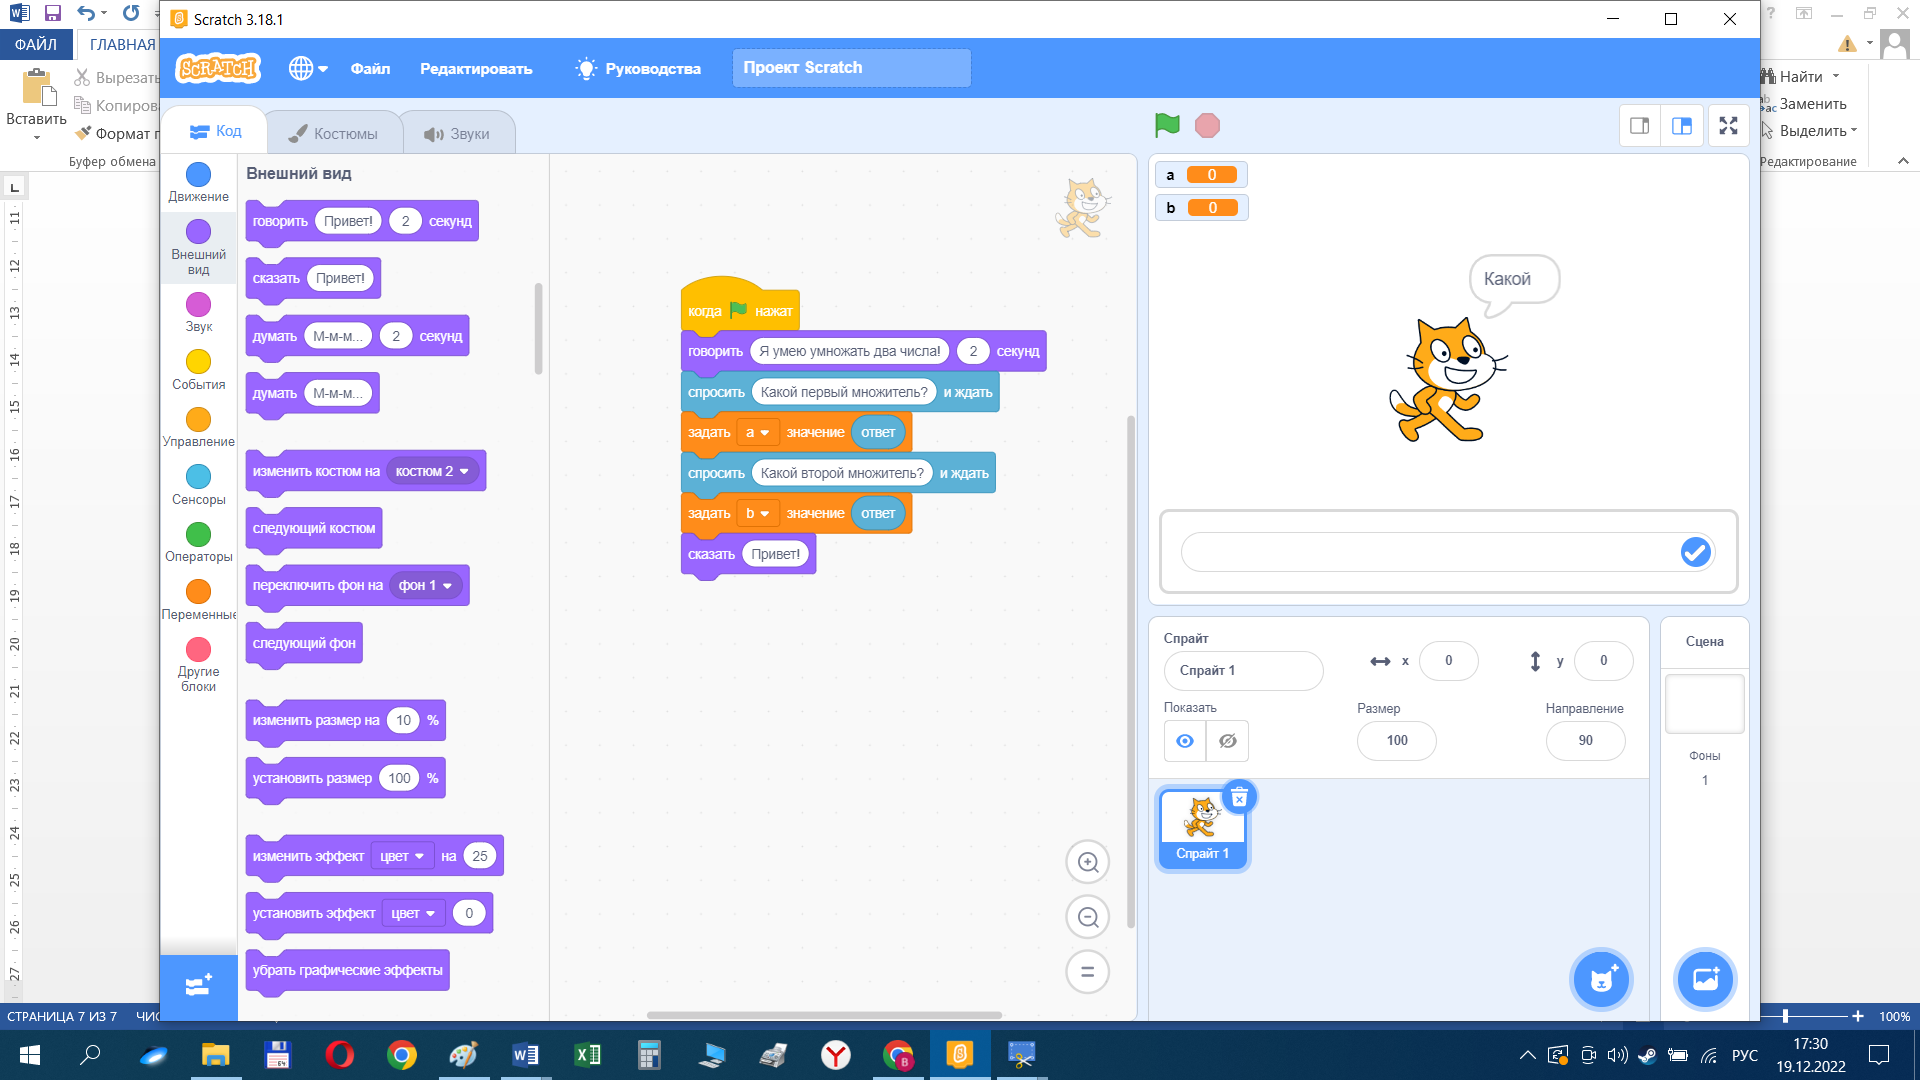The height and width of the screenshot is (1080, 1920).
Task: Zoom out the code workspace
Action: (x=1088, y=917)
